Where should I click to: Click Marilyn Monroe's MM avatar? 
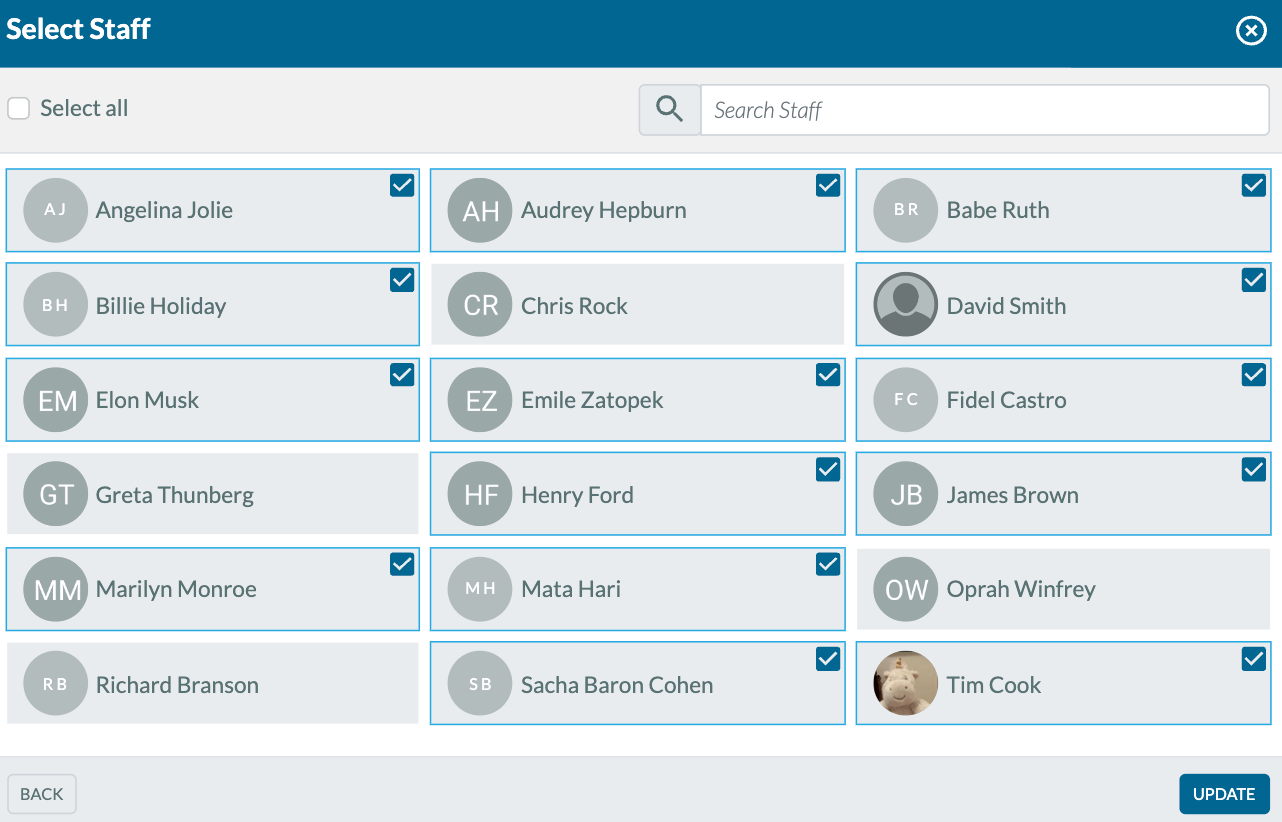click(x=55, y=589)
